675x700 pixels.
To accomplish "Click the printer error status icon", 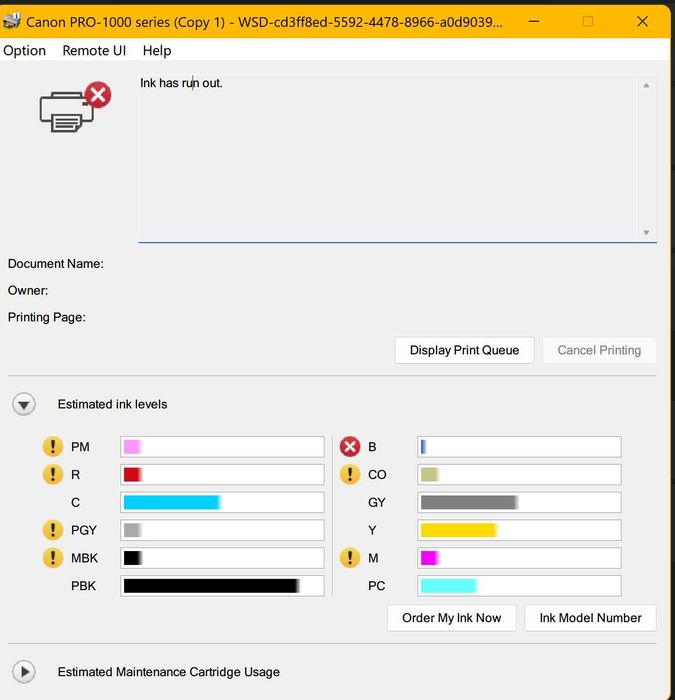I will pos(75,107).
